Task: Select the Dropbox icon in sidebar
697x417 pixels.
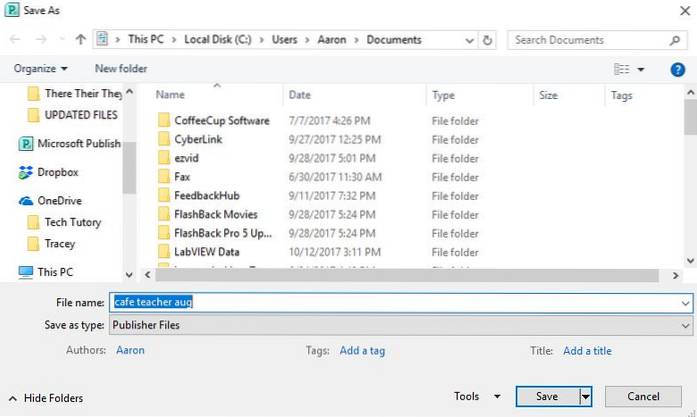Action: tap(27, 172)
